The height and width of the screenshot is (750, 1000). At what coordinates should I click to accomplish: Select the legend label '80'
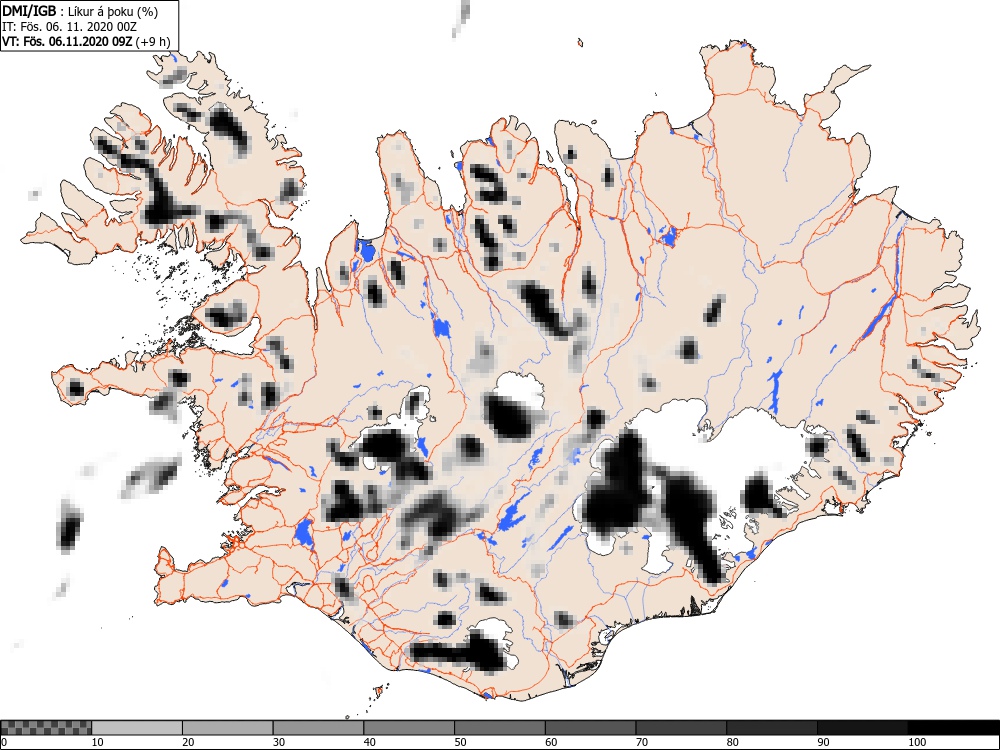pos(732,742)
